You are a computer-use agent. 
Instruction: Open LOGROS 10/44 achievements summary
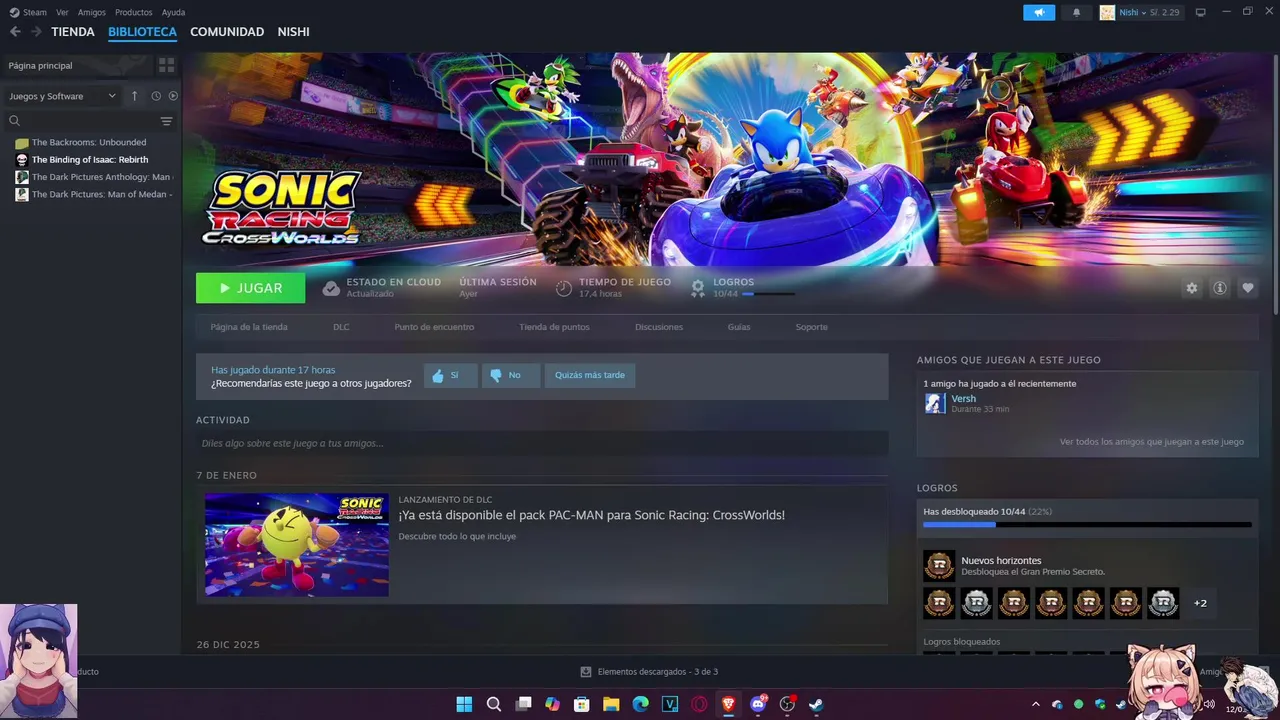[x=745, y=288]
